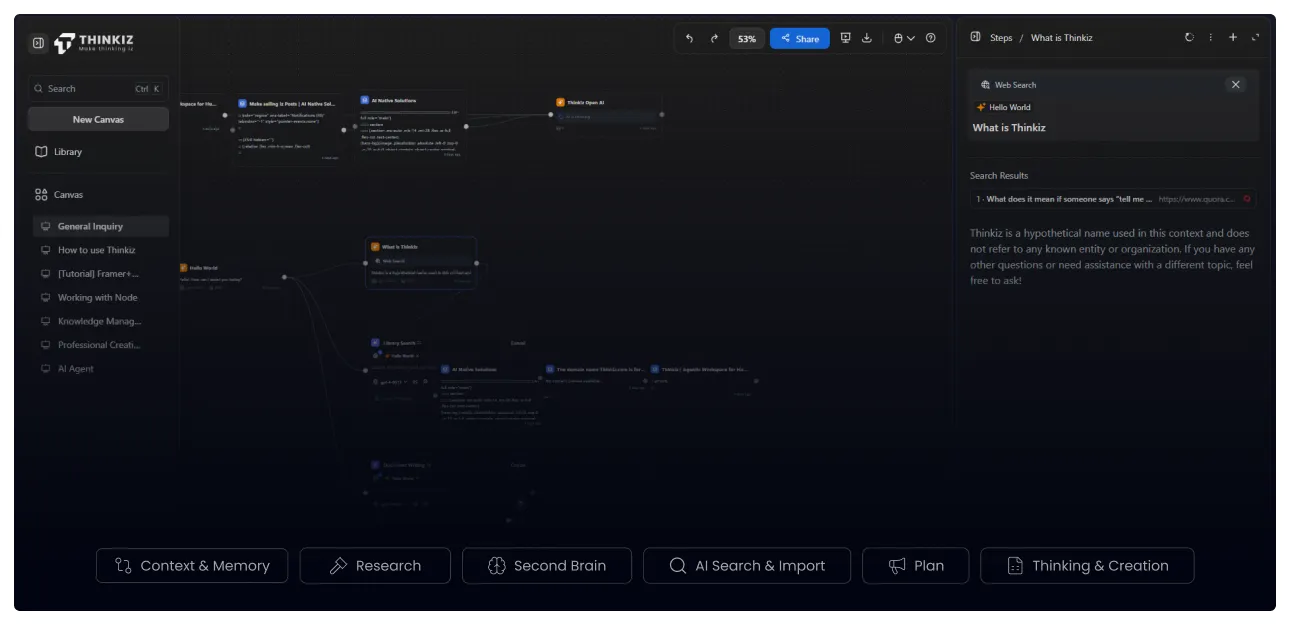Image resolution: width=1290 pixels, height=626 pixels.
Task: Click the blue Share button
Action: click(x=799, y=39)
